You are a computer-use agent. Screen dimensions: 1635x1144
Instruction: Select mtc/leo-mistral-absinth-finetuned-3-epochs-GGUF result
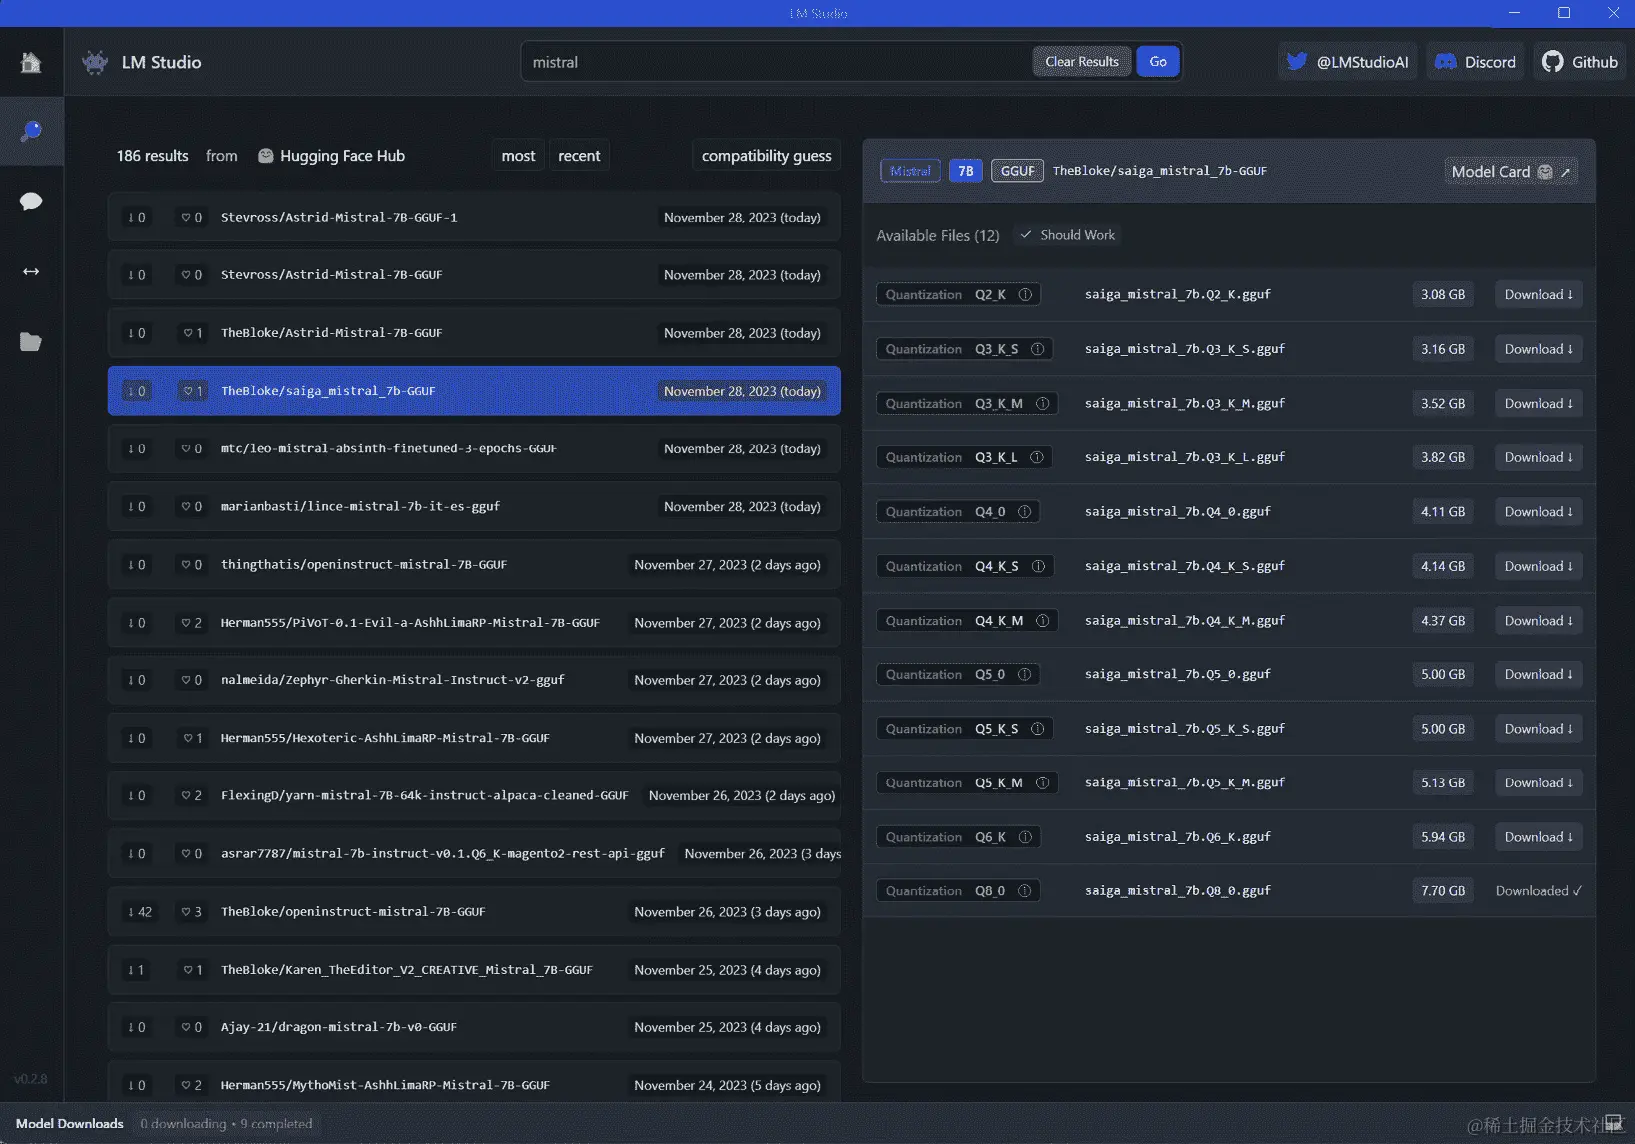tap(474, 449)
